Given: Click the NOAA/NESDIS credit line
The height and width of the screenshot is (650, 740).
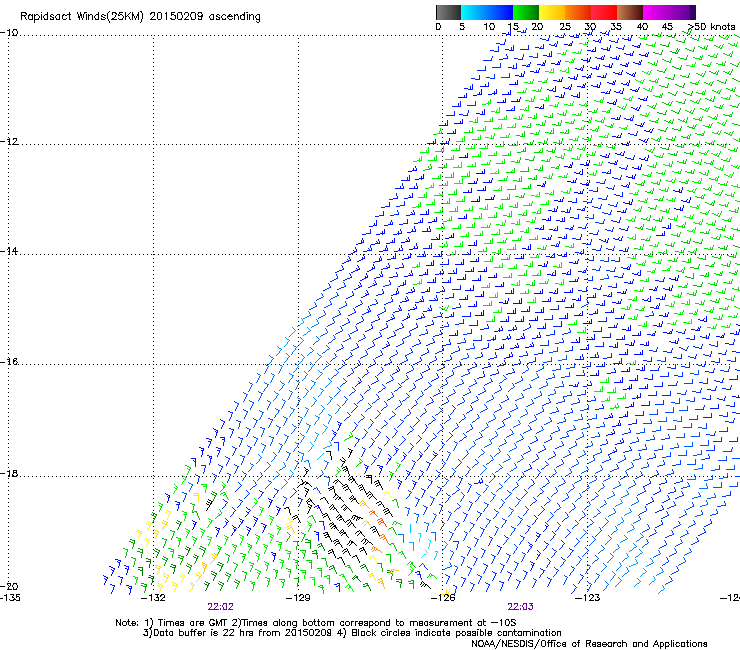Looking at the screenshot, I should pyautogui.click(x=589, y=644).
